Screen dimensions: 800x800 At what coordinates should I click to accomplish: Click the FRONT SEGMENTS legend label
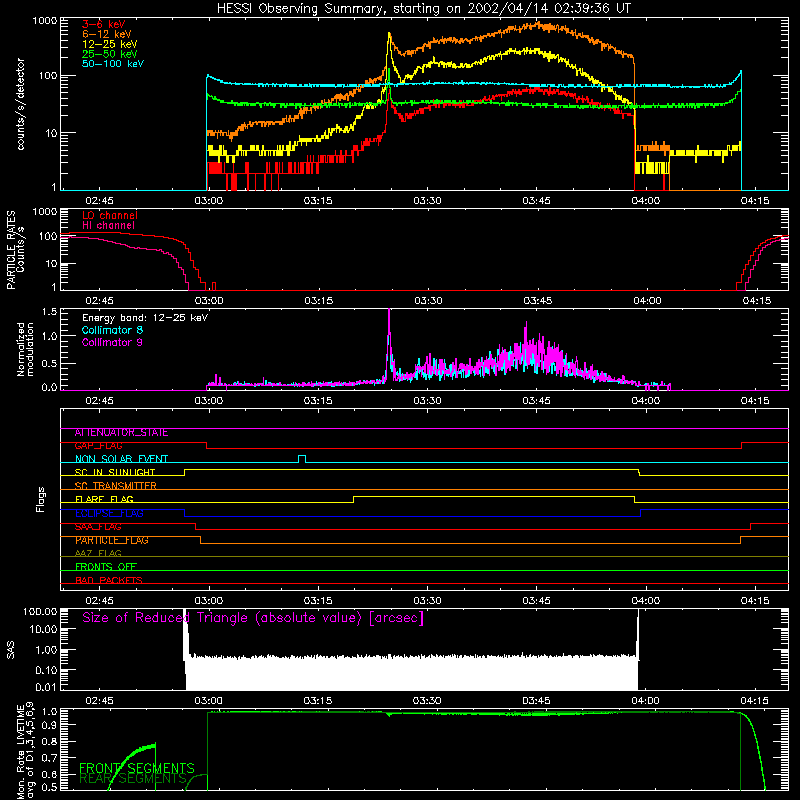coord(137,768)
